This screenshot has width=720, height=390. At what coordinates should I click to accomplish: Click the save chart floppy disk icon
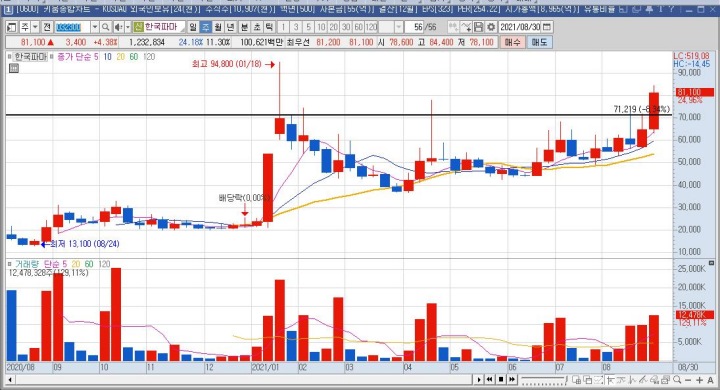478,27
